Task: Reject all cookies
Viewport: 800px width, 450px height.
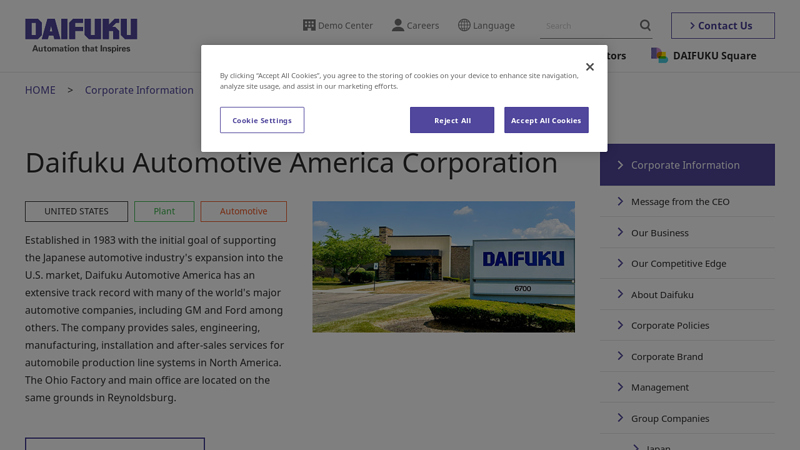Action: tap(452, 120)
